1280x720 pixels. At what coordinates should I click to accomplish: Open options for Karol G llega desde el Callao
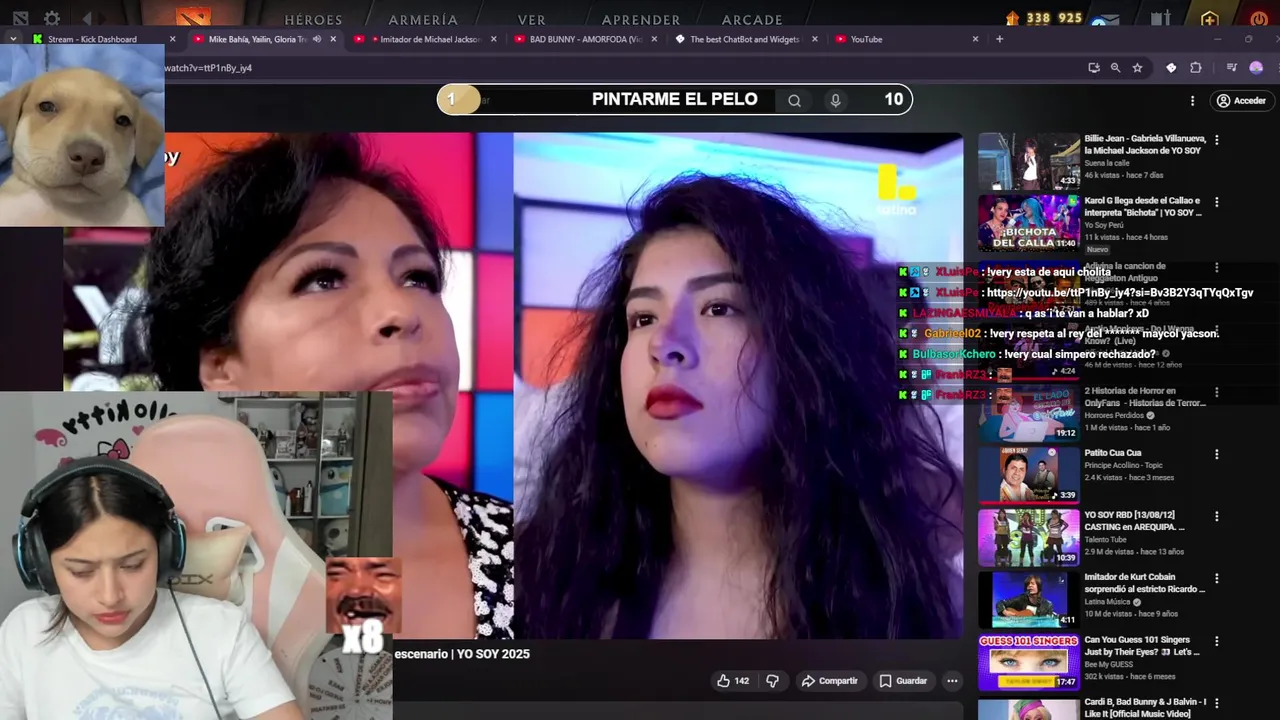pos(1216,203)
